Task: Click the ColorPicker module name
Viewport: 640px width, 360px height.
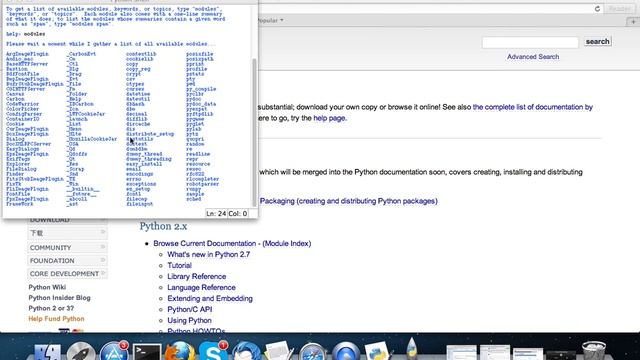Action: 22,109
